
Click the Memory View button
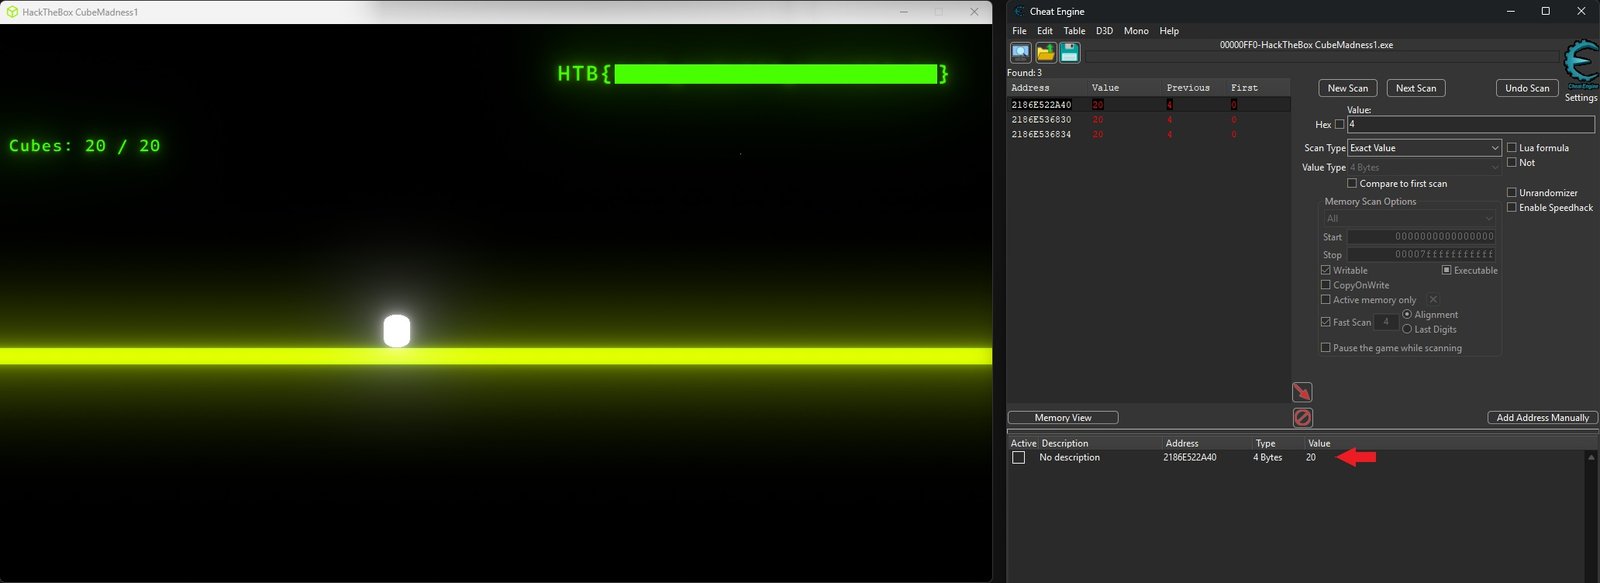[1063, 418]
